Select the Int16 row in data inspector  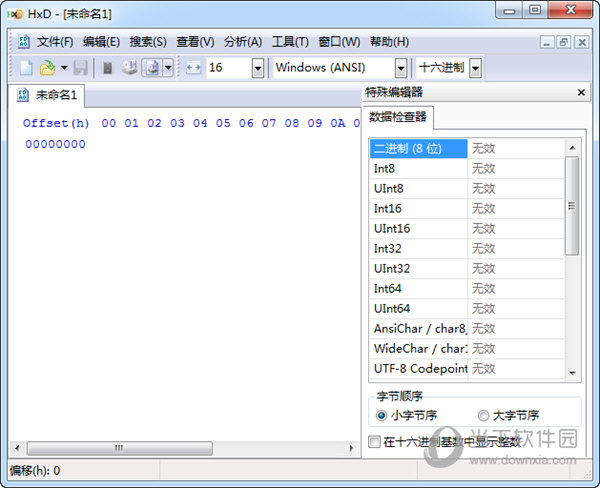coord(467,209)
